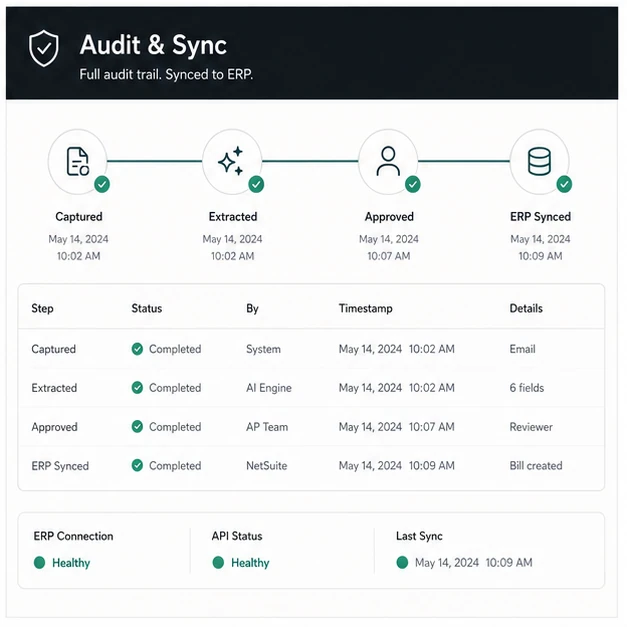Click the Approved person icon
The width and height of the screenshot is (627, 627).
pyautogui.click(x=388, y=161)
